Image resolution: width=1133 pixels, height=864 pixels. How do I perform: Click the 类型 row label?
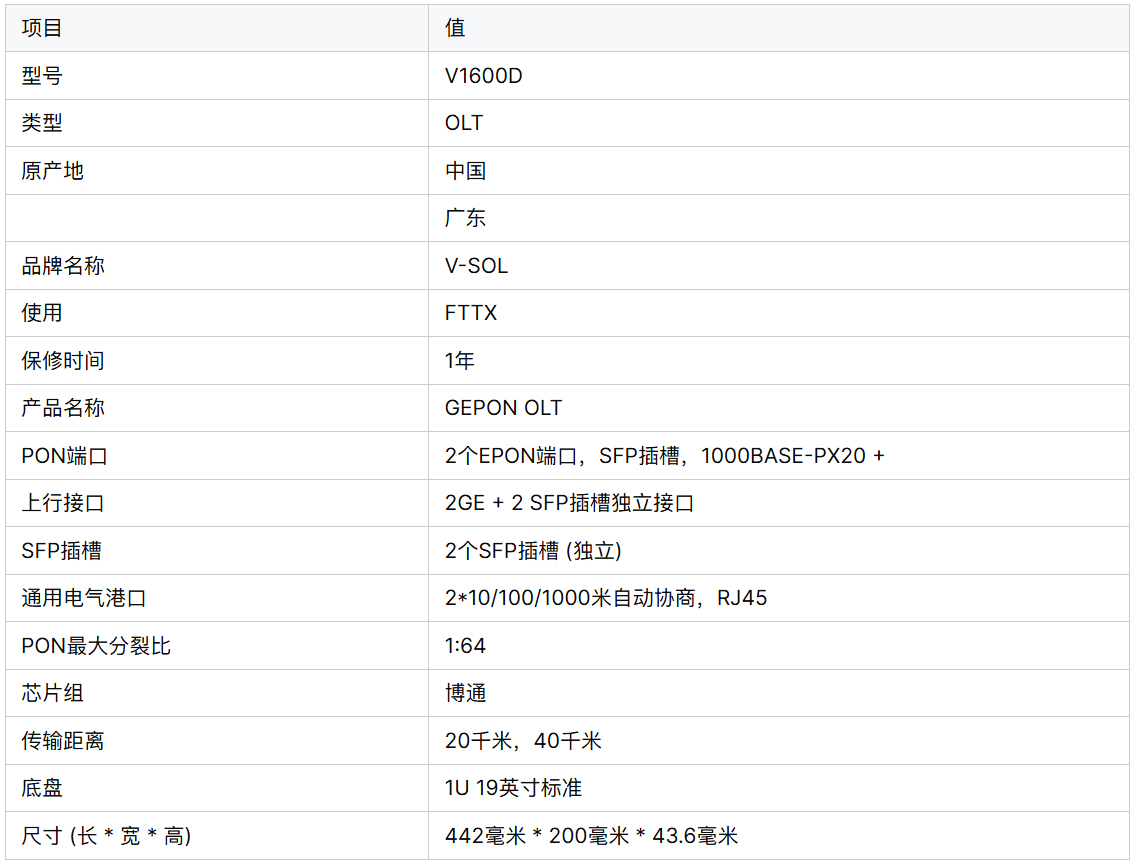click(x=42, y=123)
